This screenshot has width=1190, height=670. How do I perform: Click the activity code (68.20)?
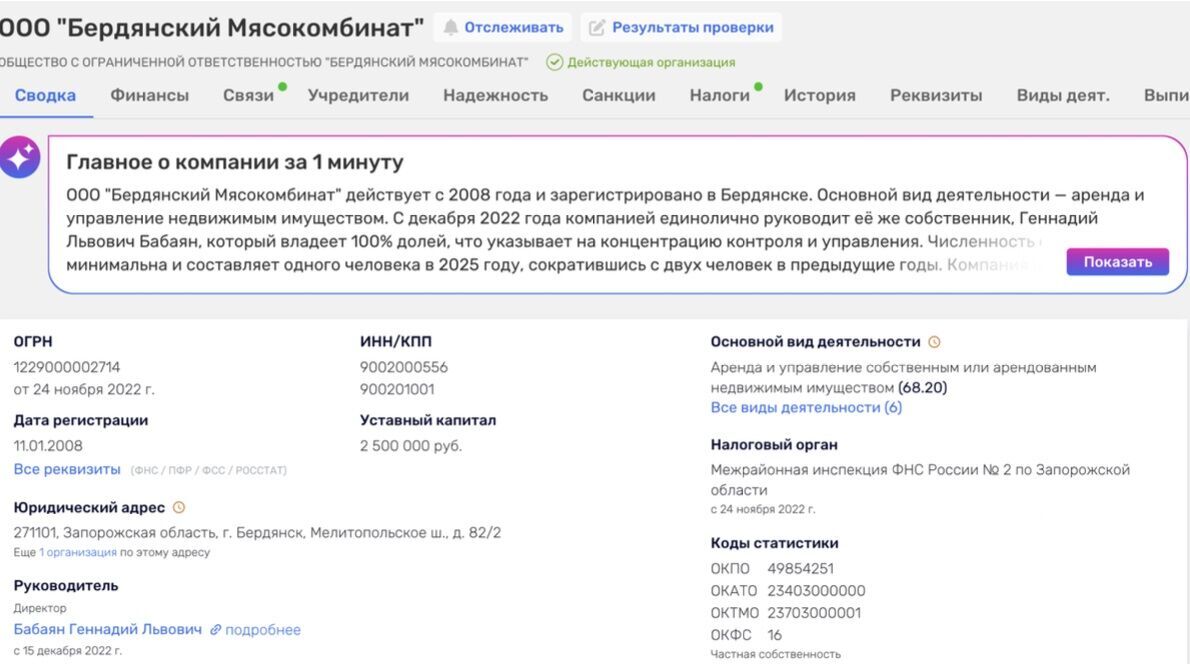922,388
